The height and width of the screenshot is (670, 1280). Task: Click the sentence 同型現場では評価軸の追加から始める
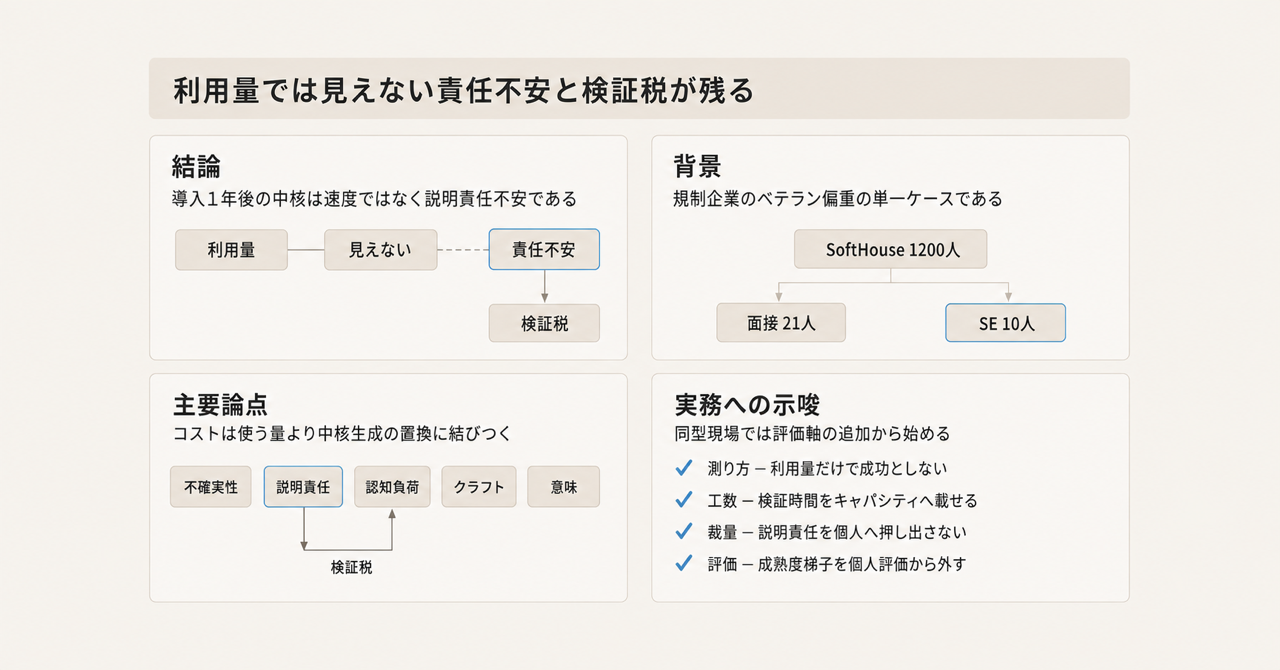click(x=812, y=434)
